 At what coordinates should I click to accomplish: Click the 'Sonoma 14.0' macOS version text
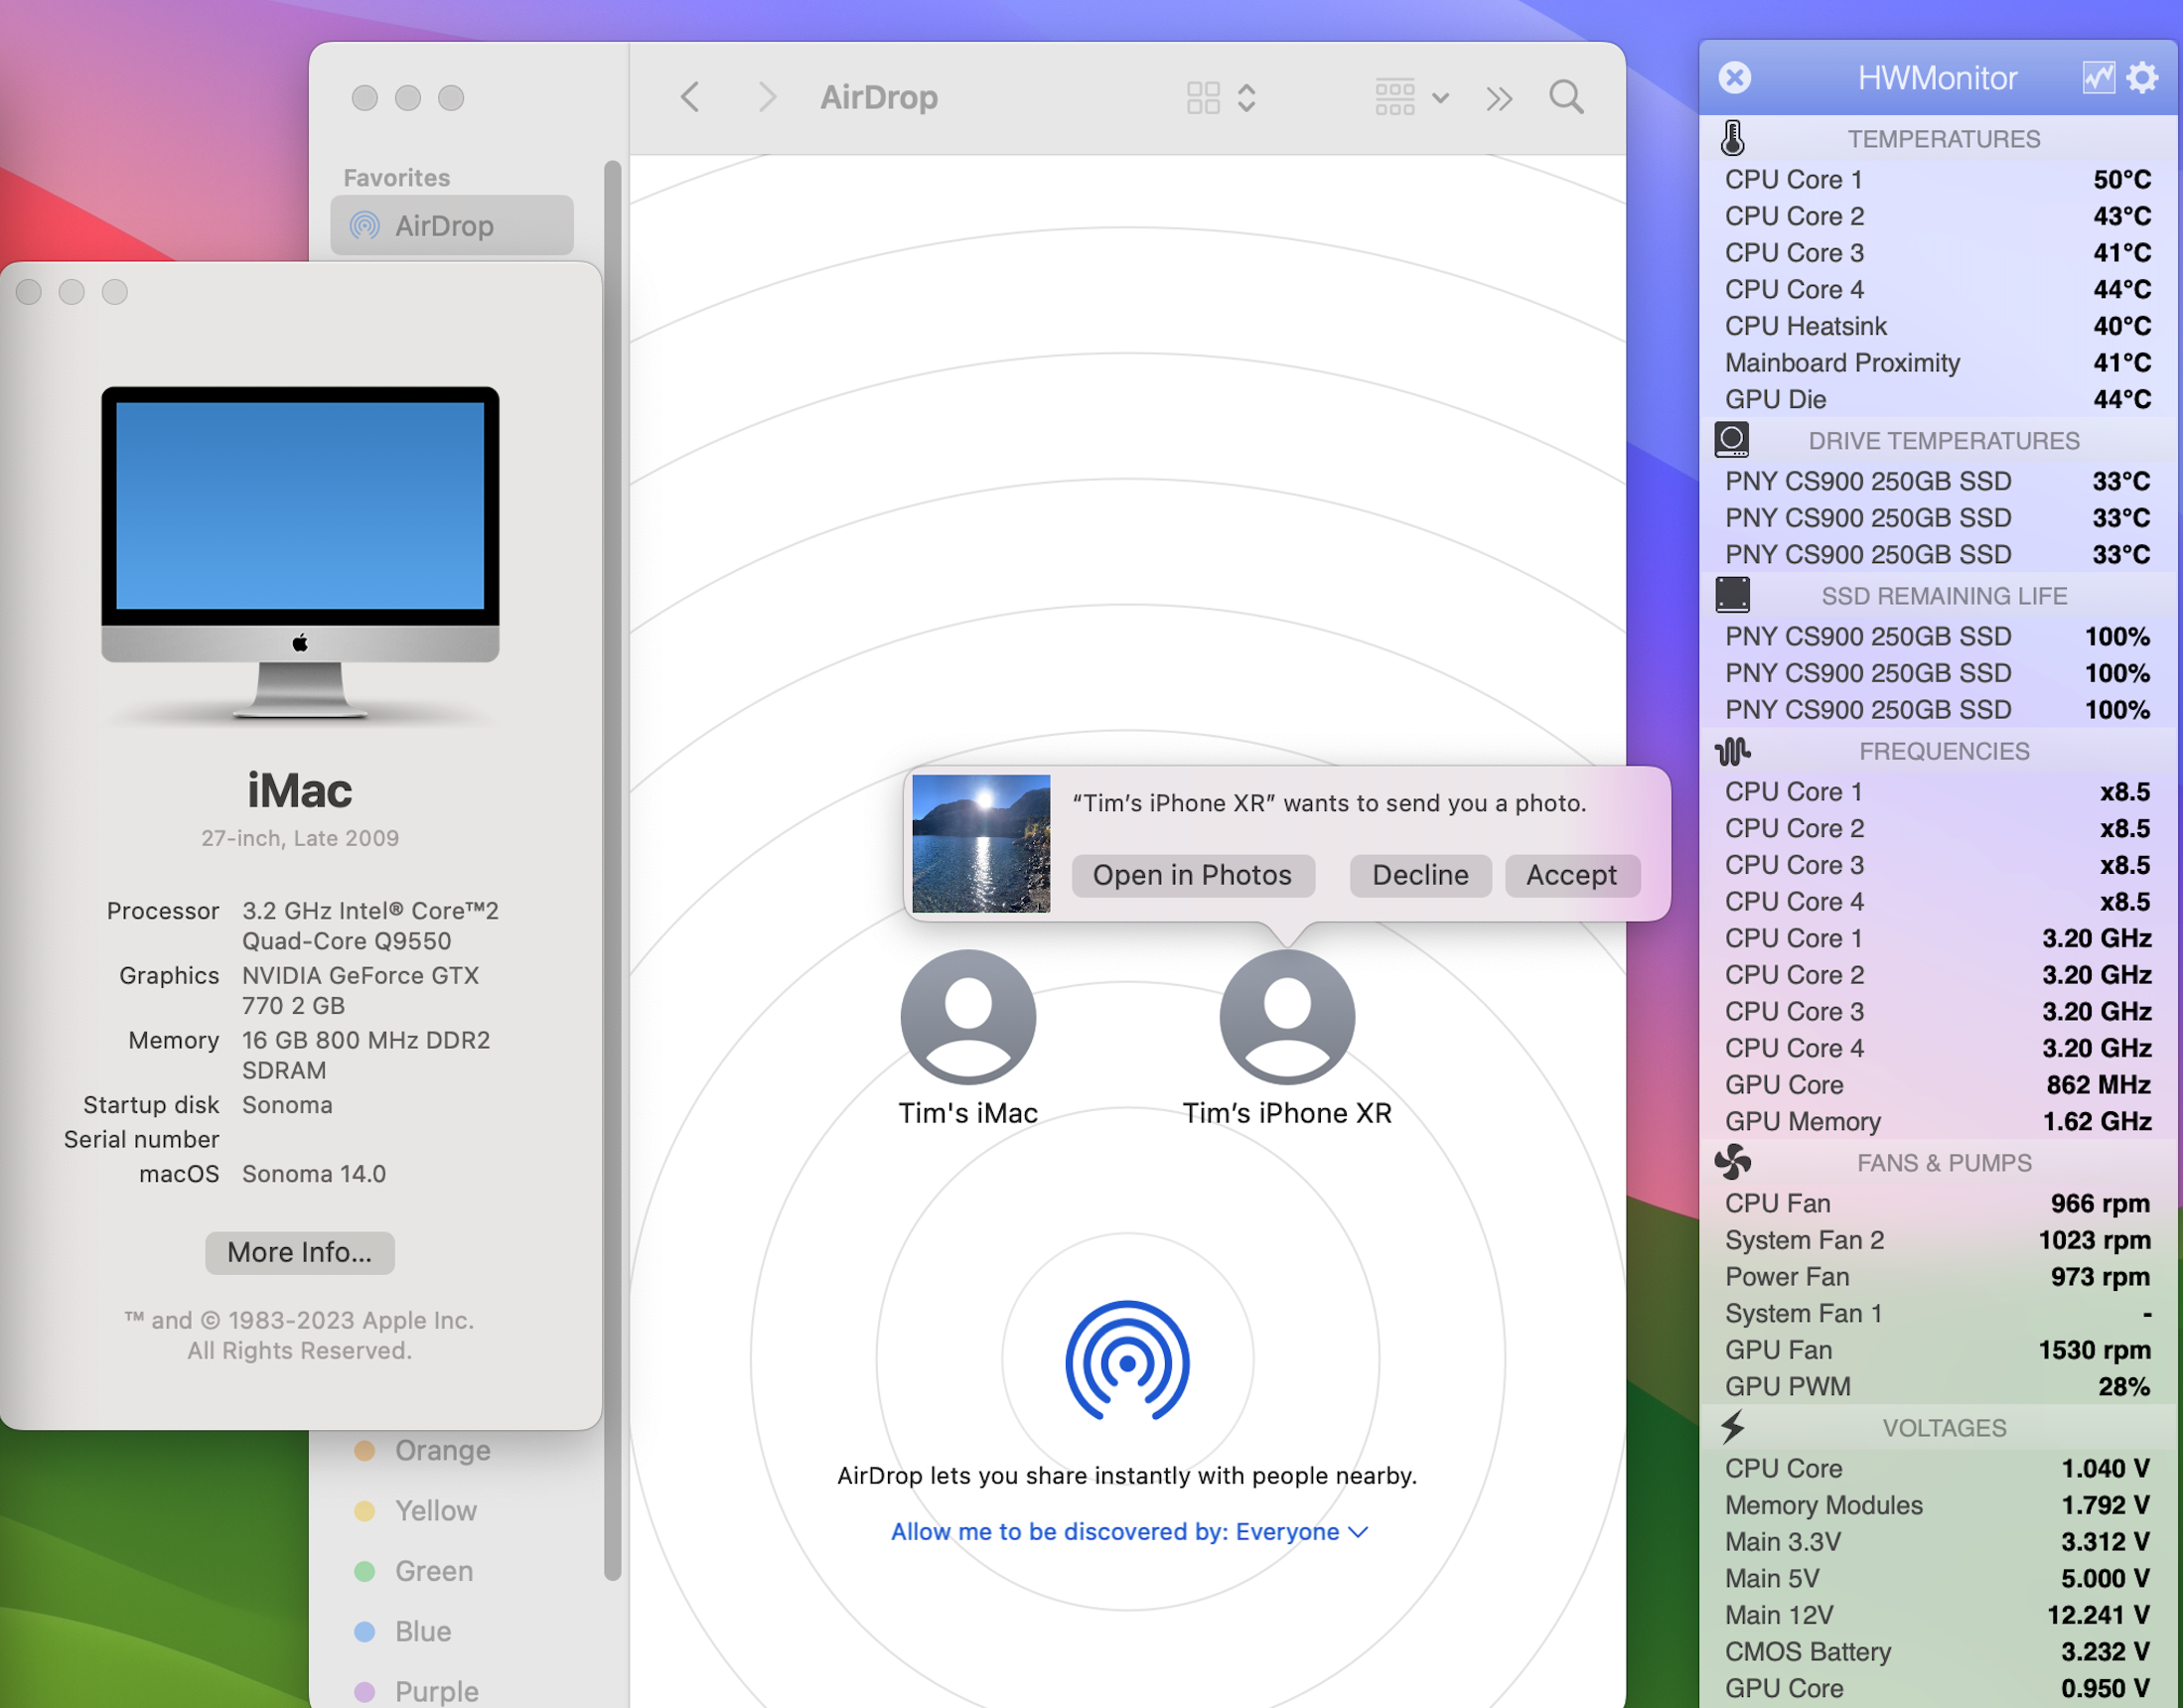[x=313, y=1173]
